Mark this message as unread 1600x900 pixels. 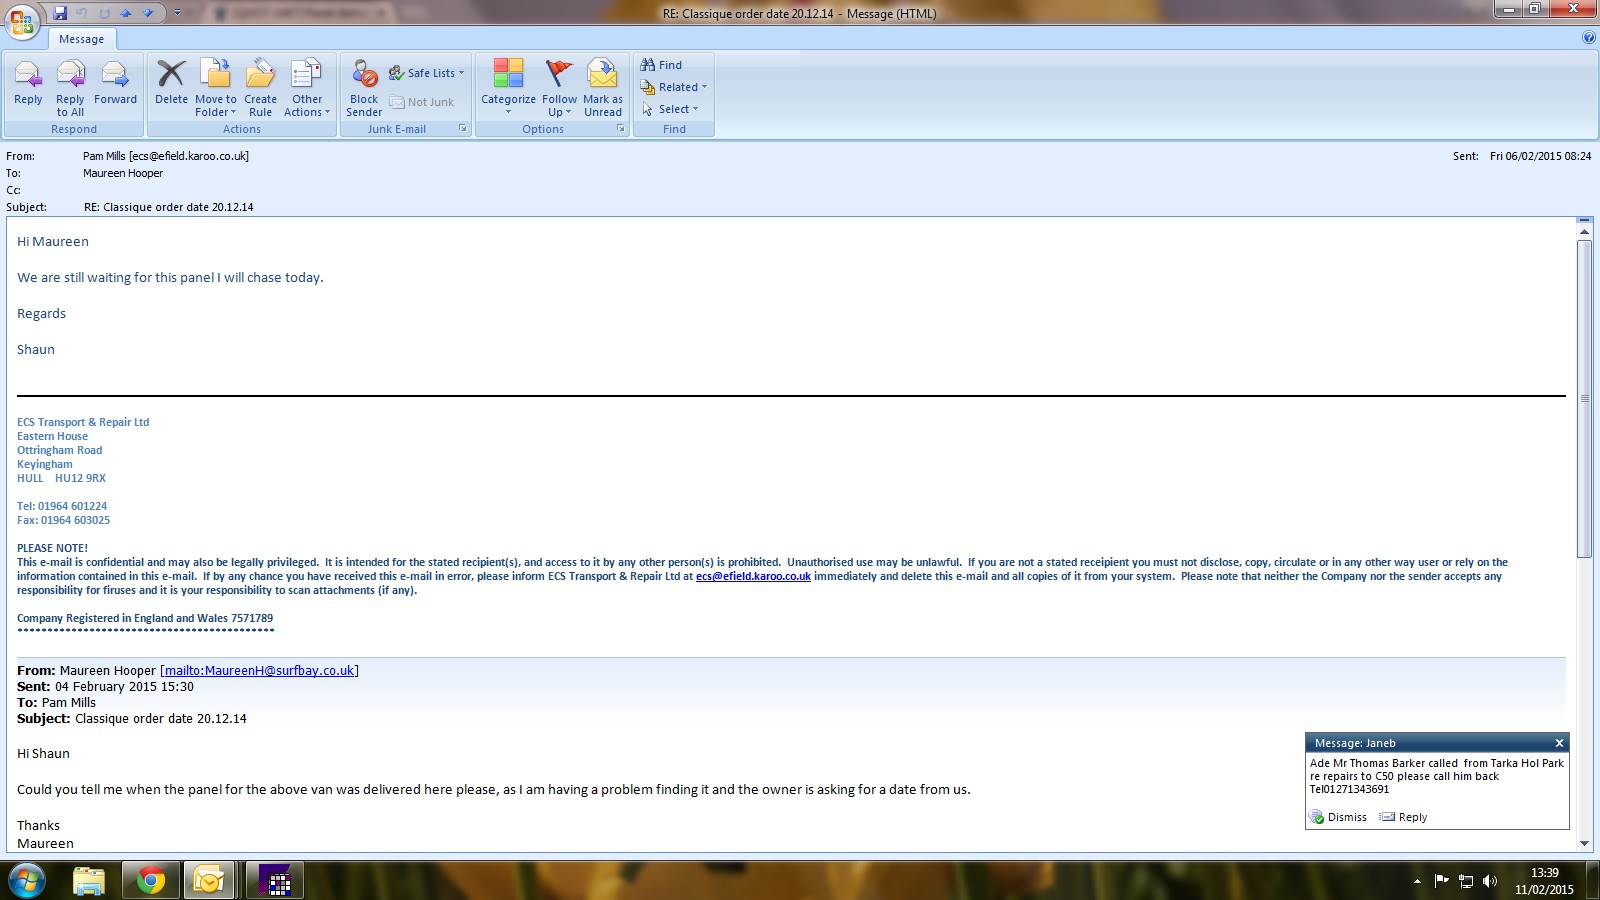pos(603,86)
